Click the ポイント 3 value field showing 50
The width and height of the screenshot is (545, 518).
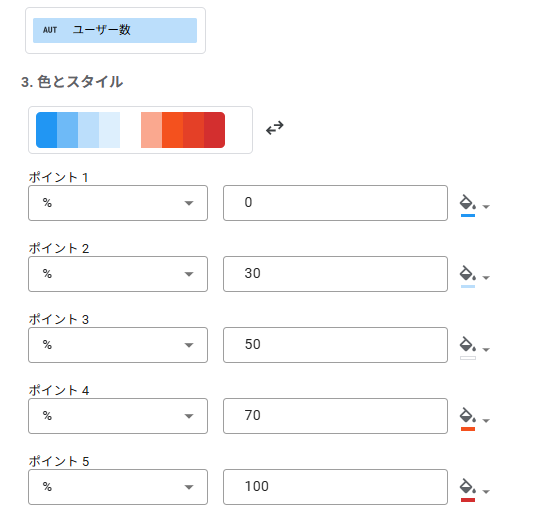[x=335, y=345]
